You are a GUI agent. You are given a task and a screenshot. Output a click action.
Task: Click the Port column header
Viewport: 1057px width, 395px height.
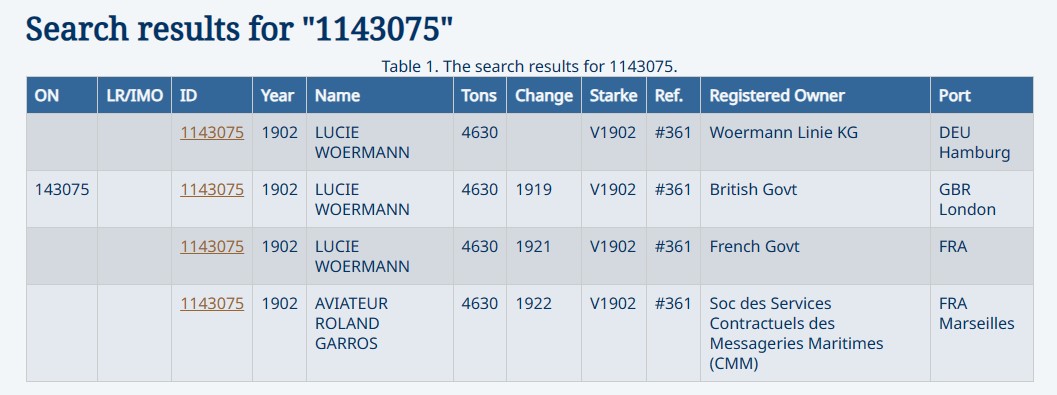[982, 95]
